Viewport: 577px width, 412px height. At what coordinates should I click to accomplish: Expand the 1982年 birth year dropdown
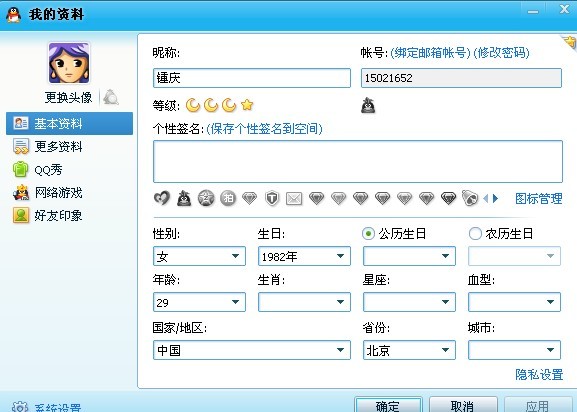(x=304, y=256)
